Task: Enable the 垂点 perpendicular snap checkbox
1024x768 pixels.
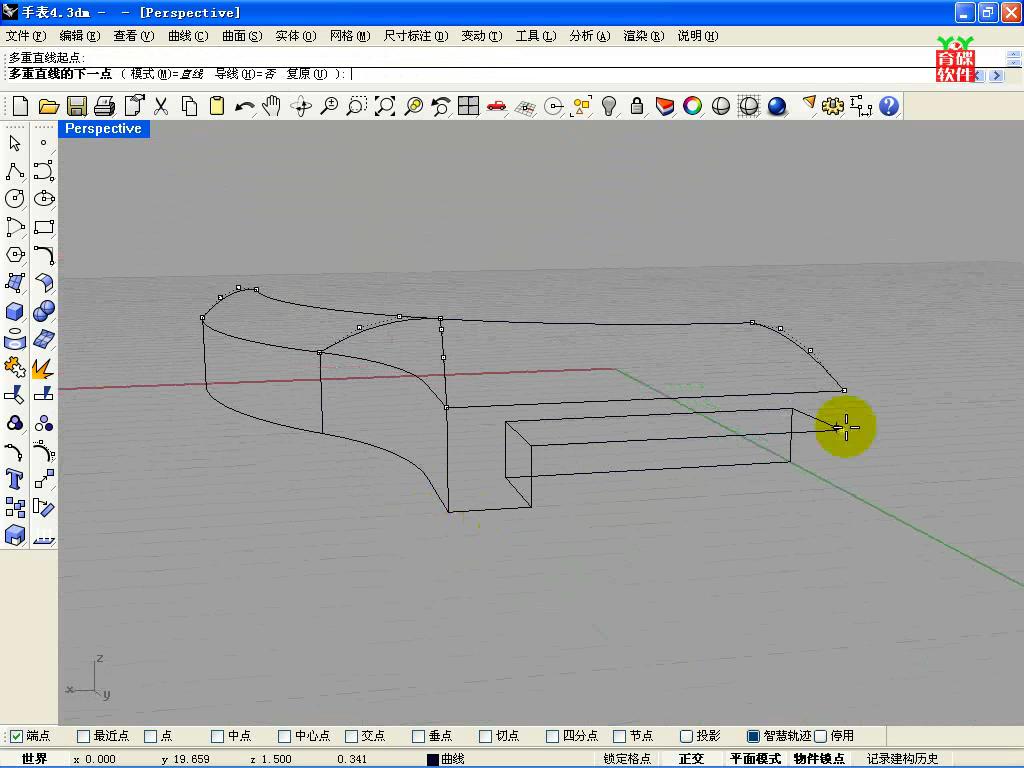Action: (419, 736)
